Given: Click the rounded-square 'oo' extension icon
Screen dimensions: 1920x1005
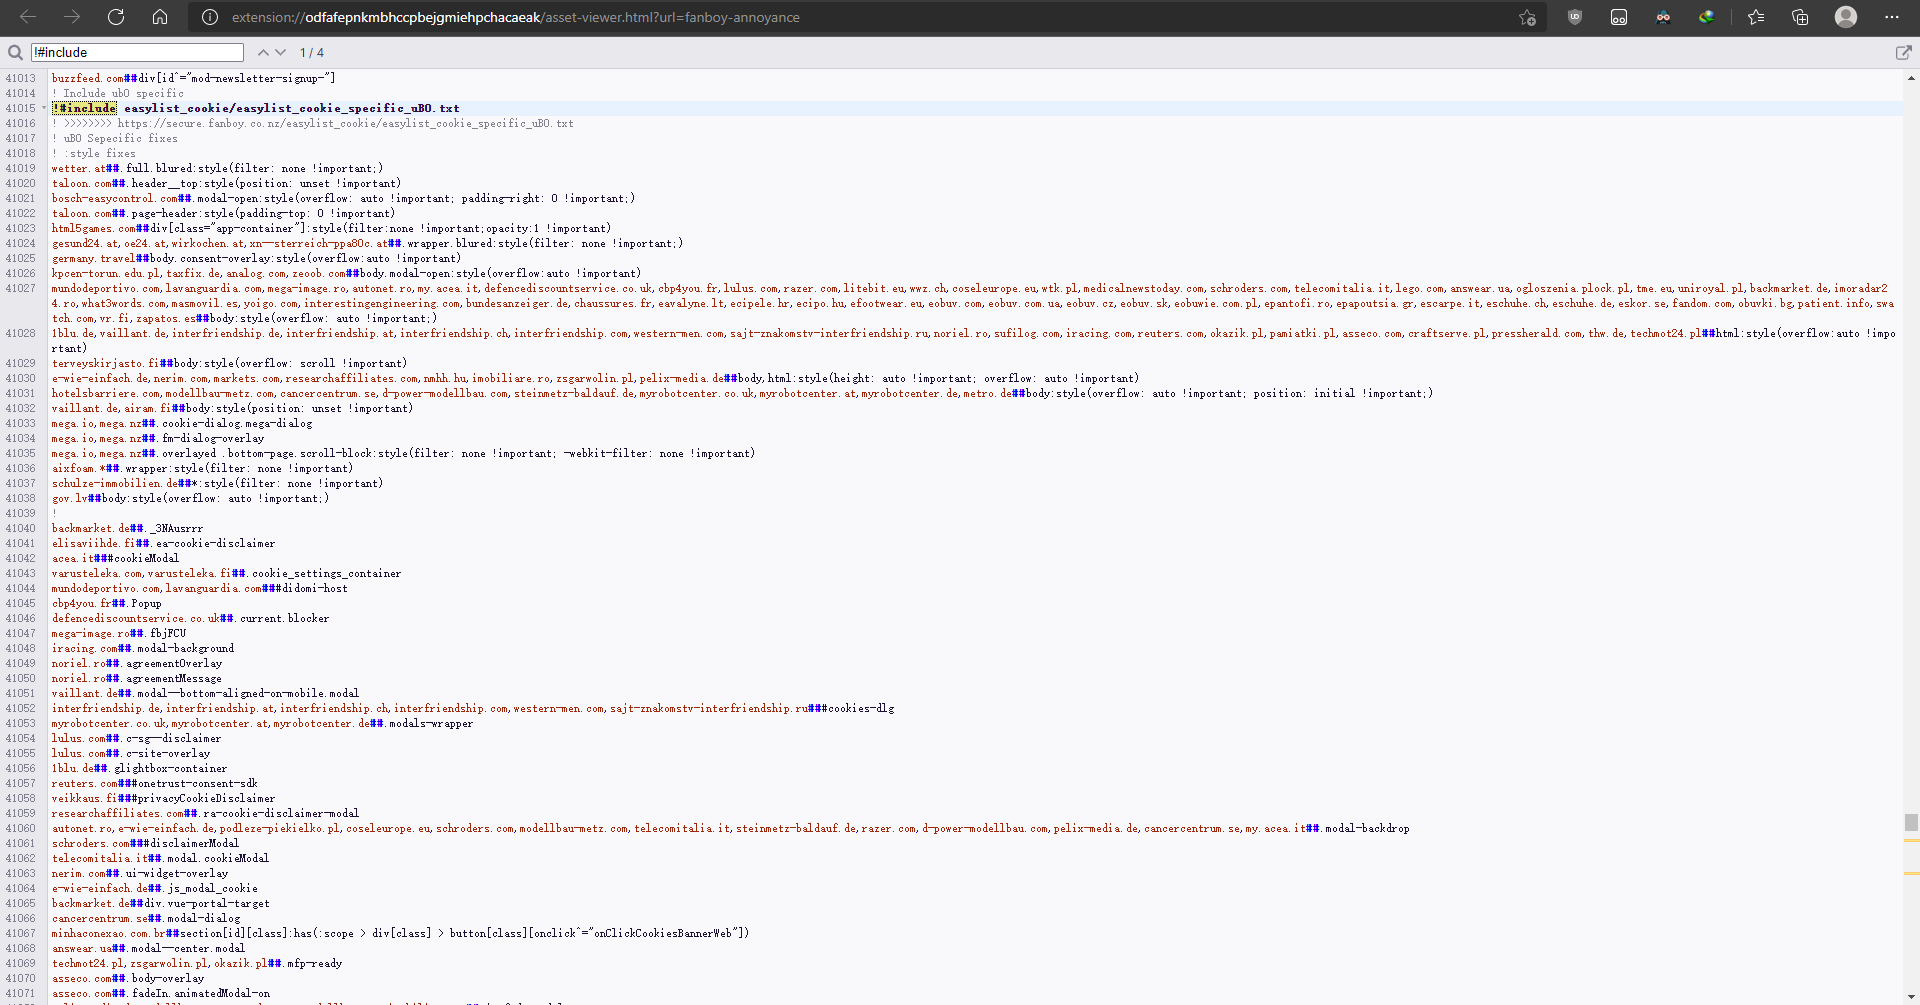Looking at the screenshot, I should point(1619,17).
